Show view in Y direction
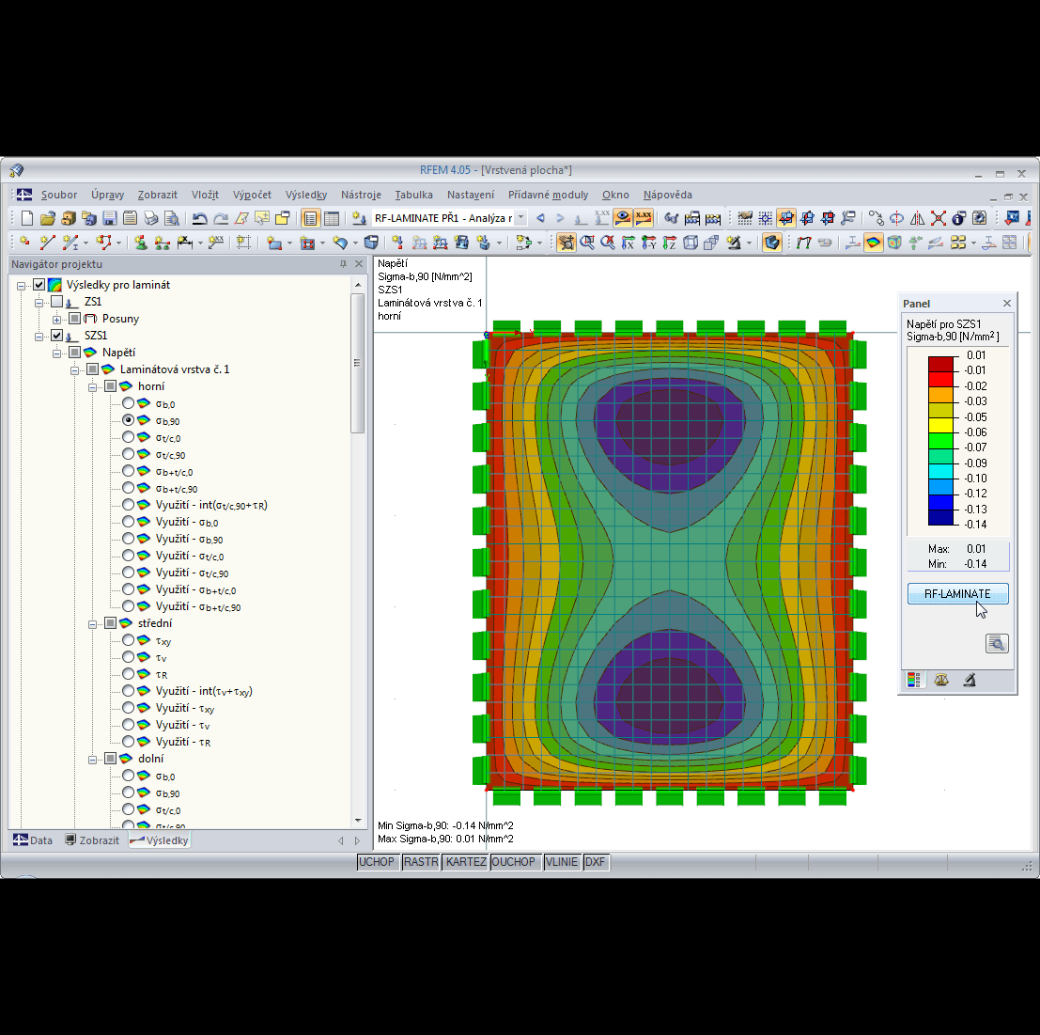Screen dimensions: 1040x1035 [x=649, y=243]
